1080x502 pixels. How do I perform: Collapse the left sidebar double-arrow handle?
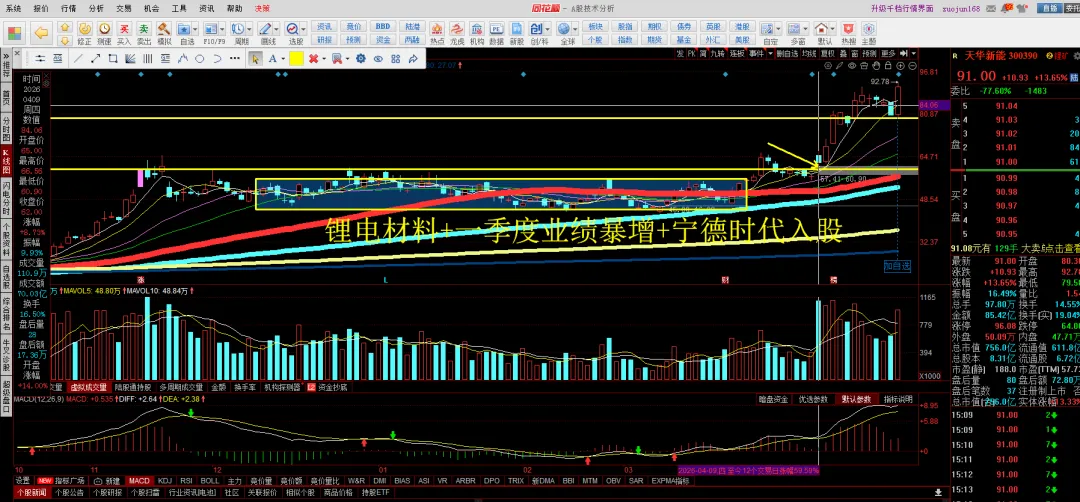(6, 56)
